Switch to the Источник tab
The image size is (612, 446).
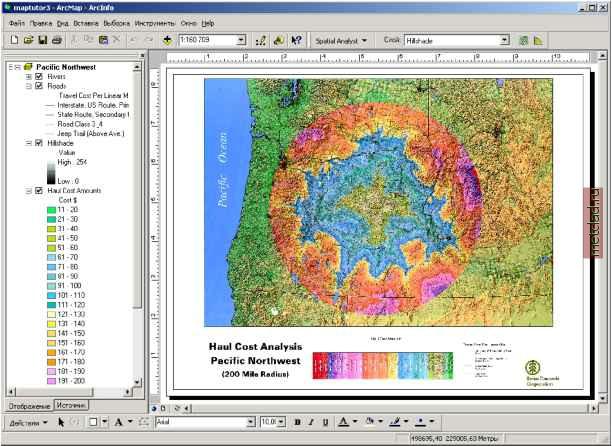tap(70, 405)
